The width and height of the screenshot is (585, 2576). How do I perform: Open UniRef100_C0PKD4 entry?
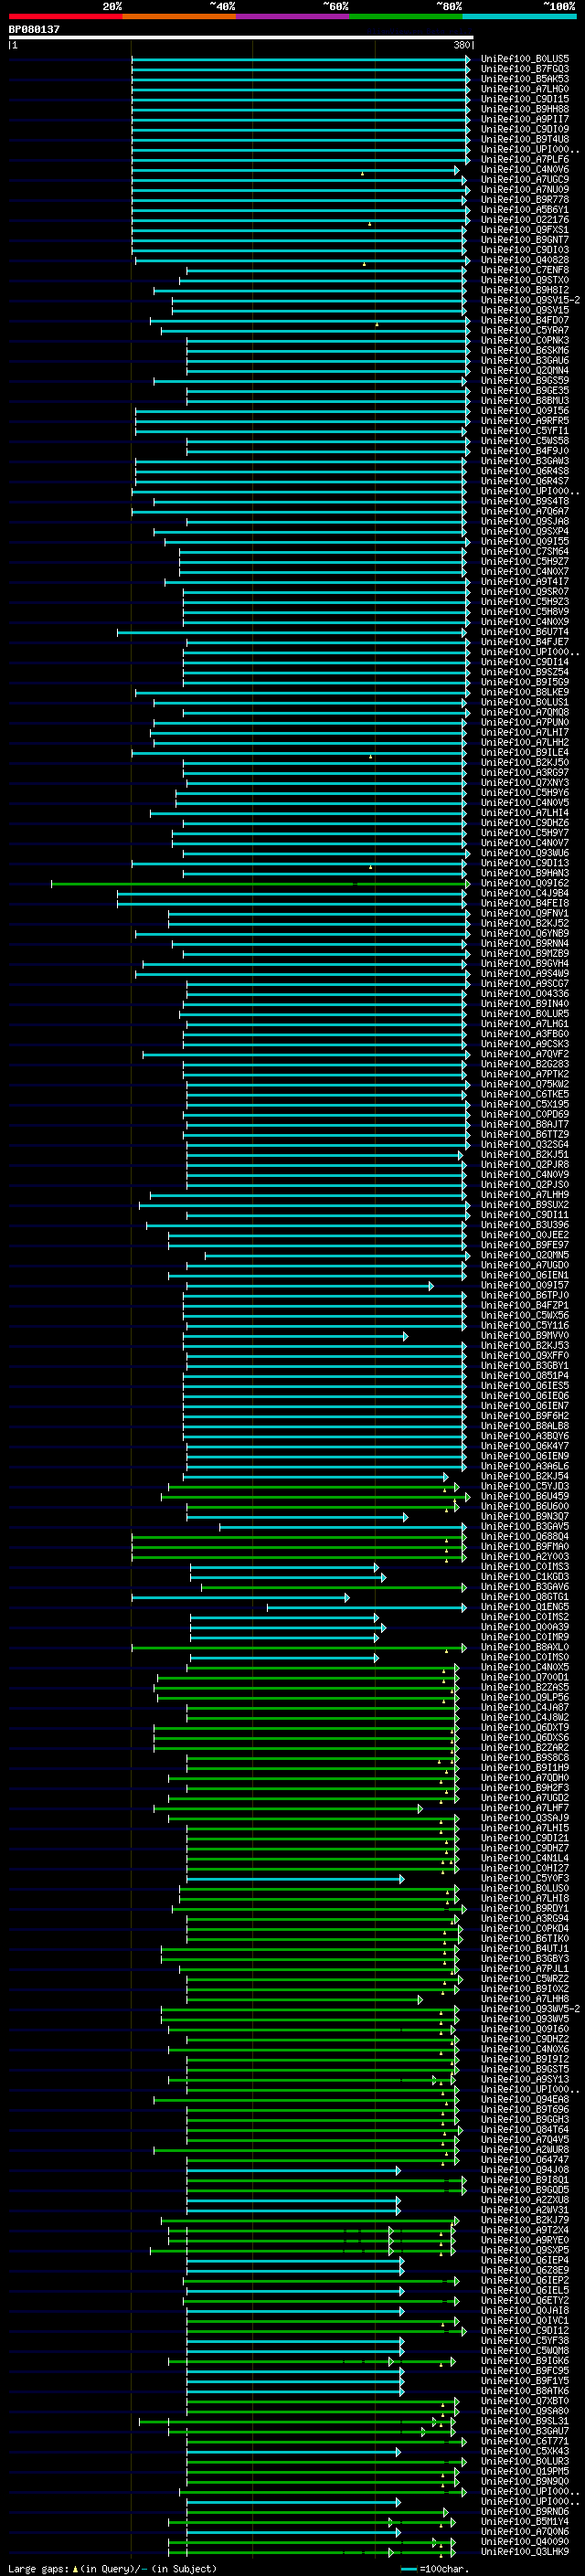(524, 1929)
